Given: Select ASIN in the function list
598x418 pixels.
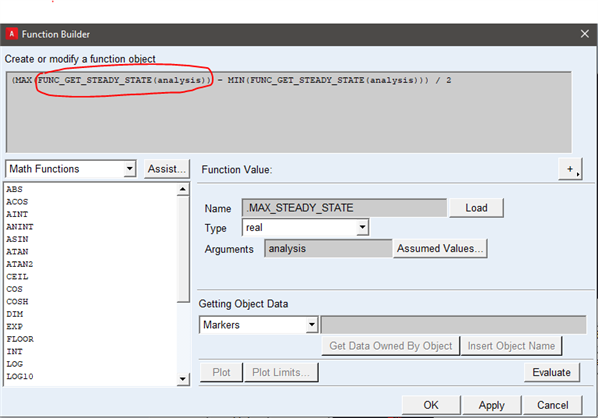Looking at the screenshot, I should point(17,239).
